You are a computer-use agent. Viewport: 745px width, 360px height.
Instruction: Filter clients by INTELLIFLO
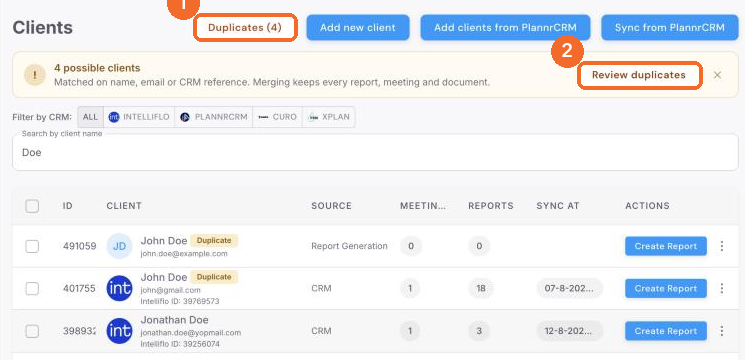pyautogui.click(x=139, y=117)
